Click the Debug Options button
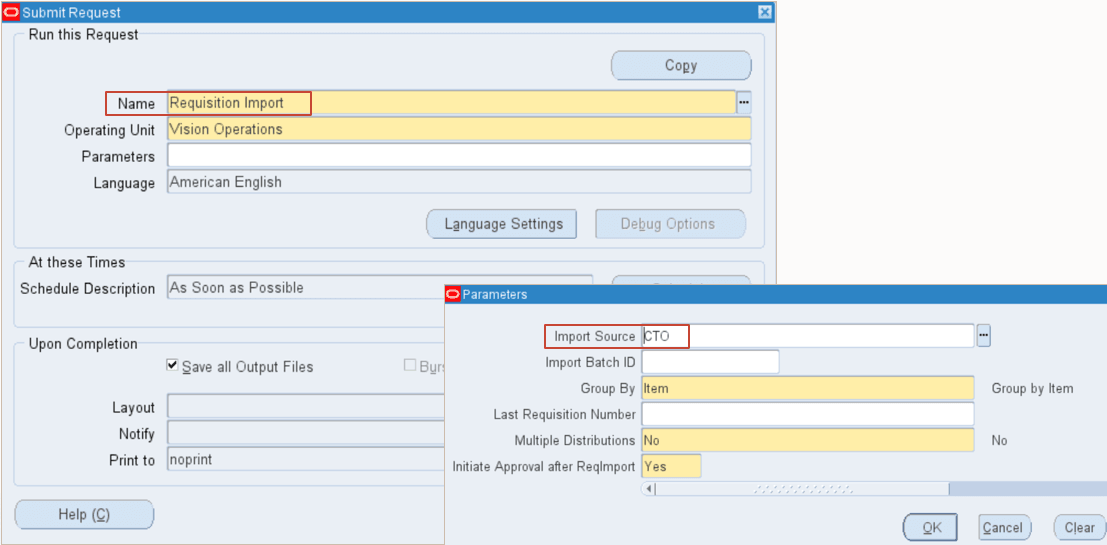Screen dimensions: 1107x545 tap(671, 224)
